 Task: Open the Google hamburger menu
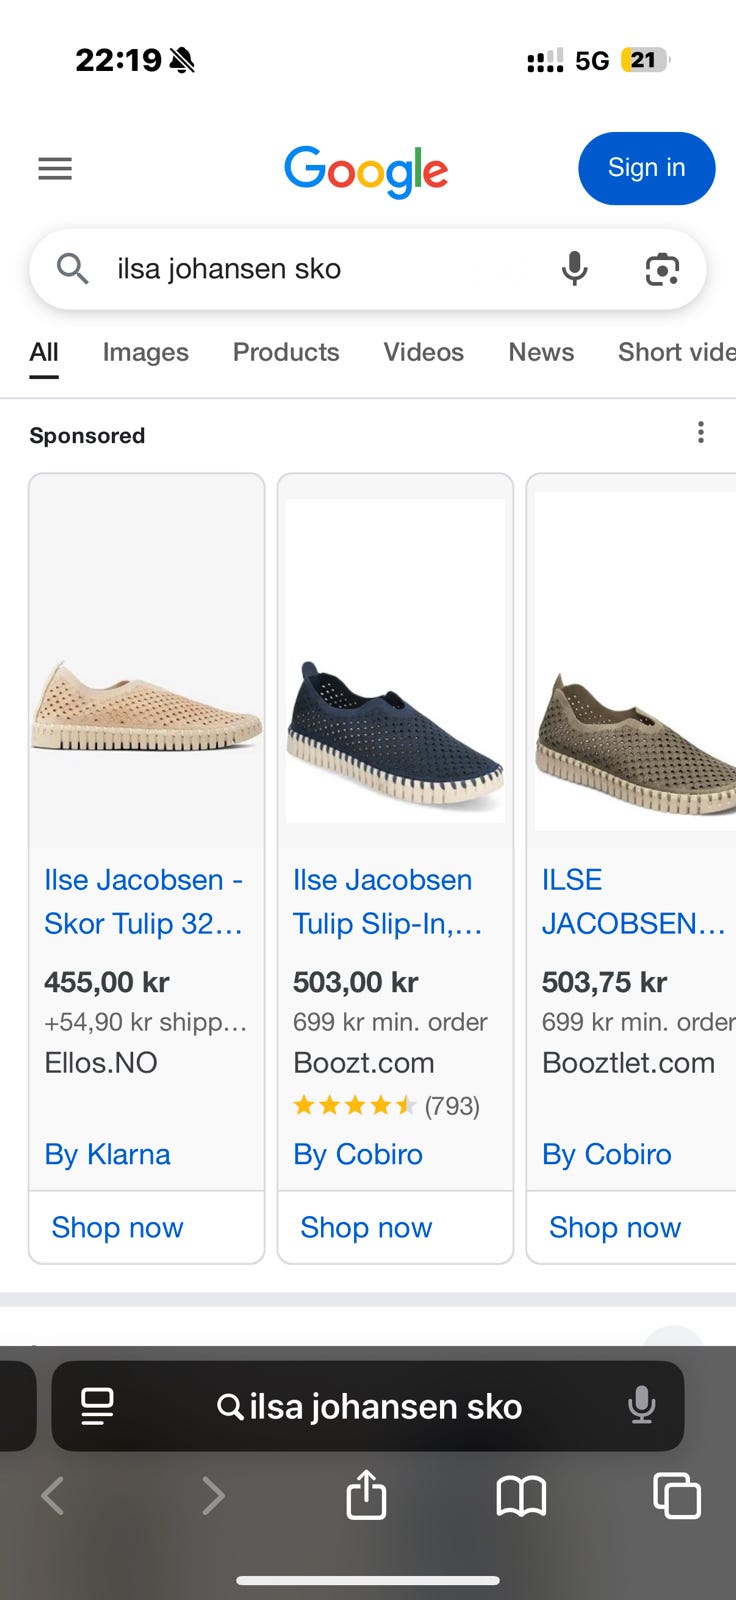[x=55, y=169]
